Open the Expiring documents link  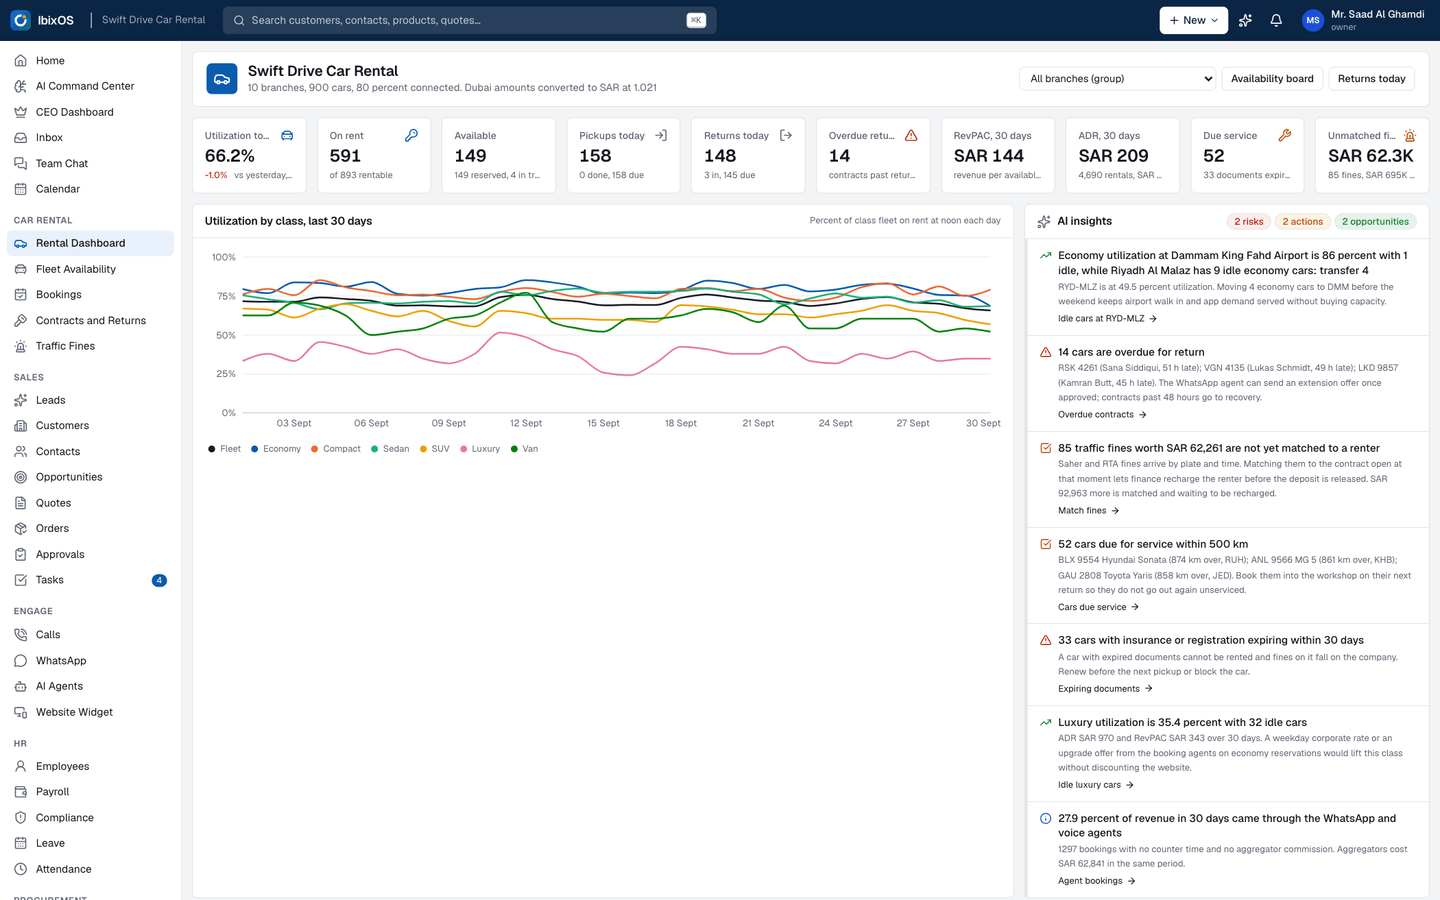click(x=1105, y=689)
